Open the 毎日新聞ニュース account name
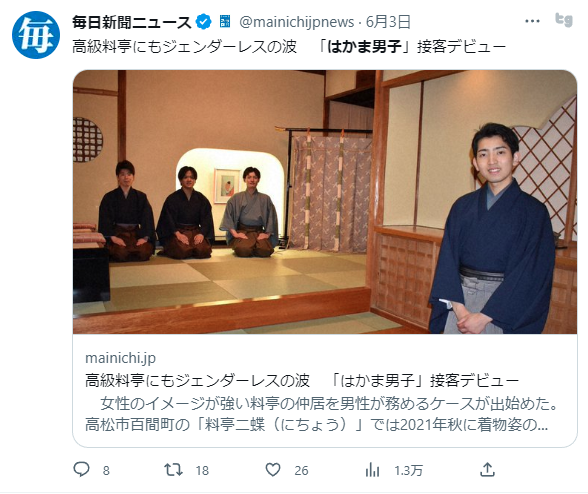Image resolution: width=588 pixels, height=494 pixels. [132, 23]
